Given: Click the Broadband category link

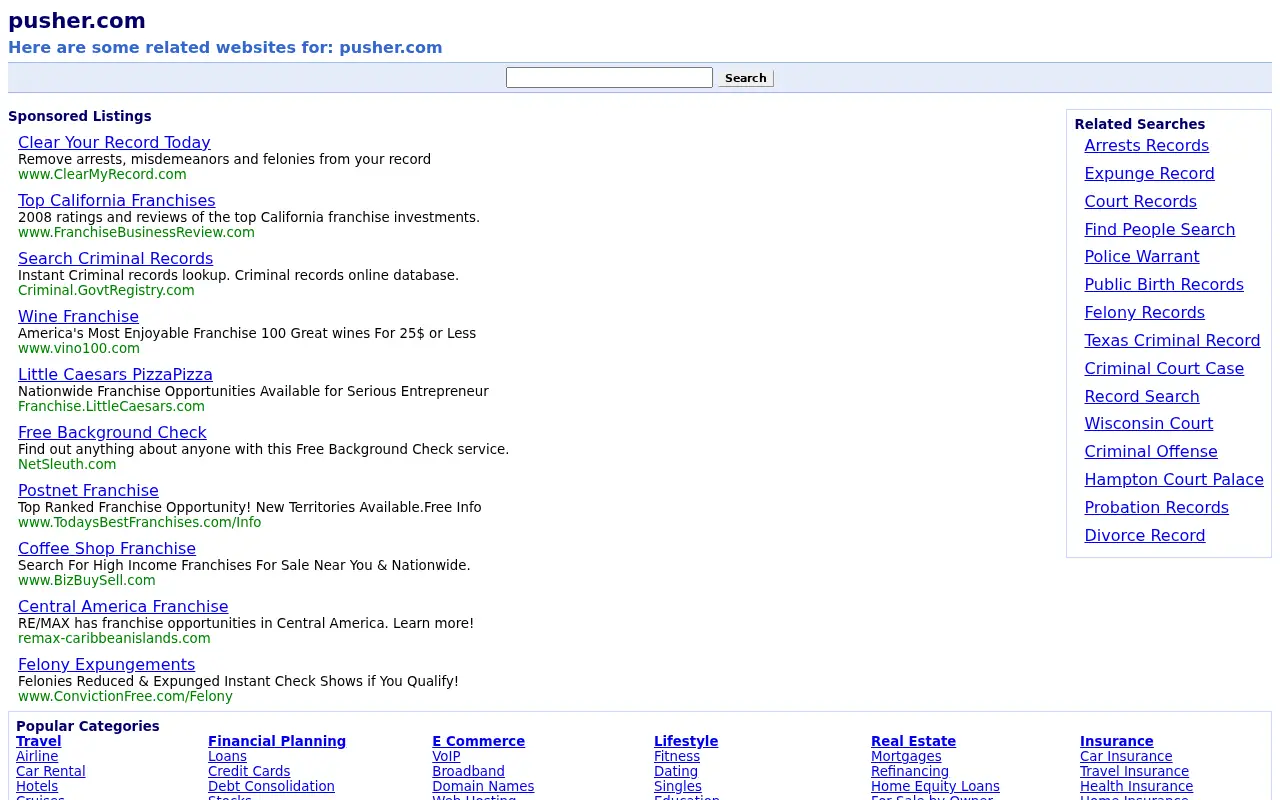Looking at the screenshot, I should [468, 772].
